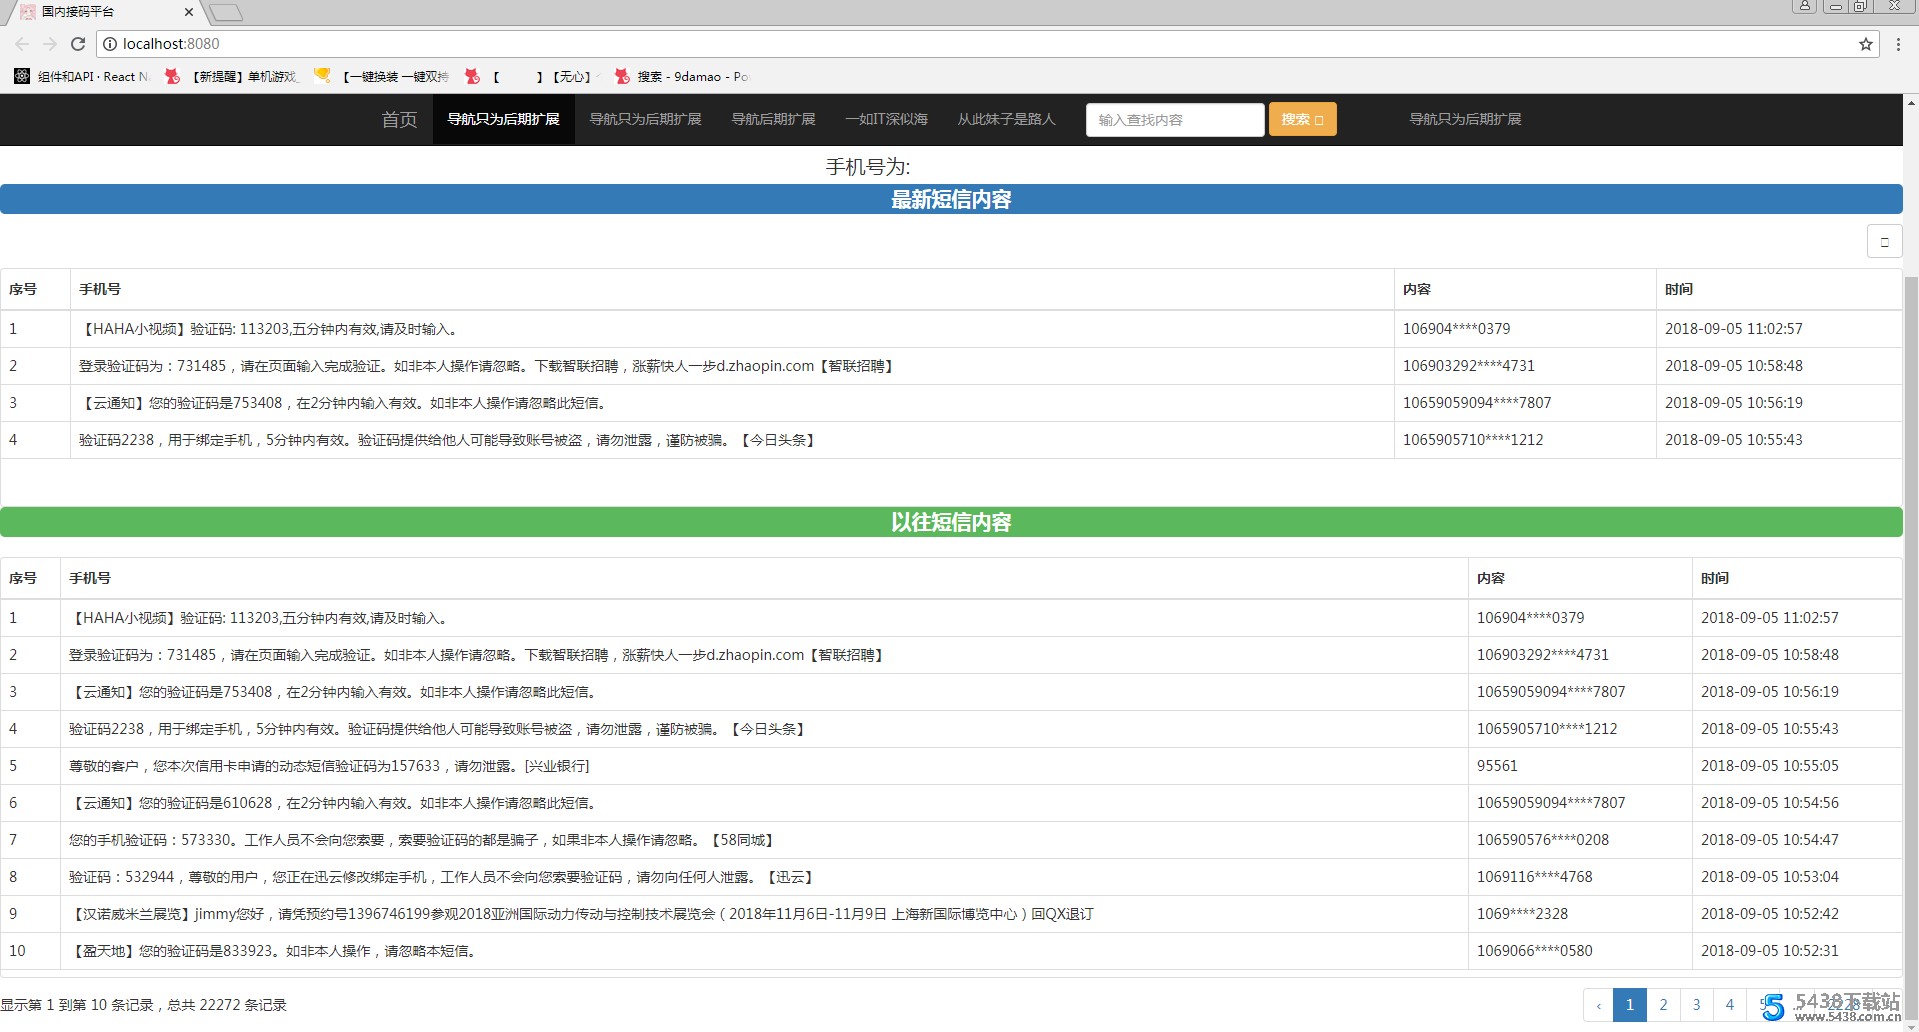Click the site information icon in address bar
Screen dimensions: 1919x1032
[x=110, y=44]
